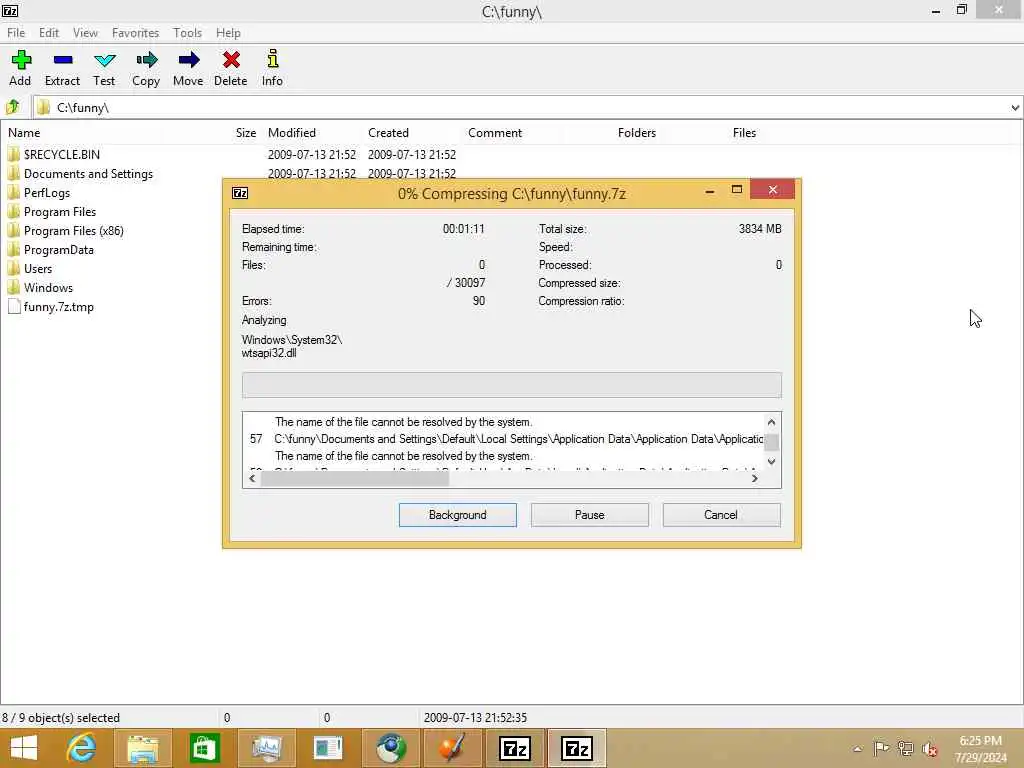Image resolution: width=1024 pixels, height=768 pixels.
Task: Click the error list vertical scrollbar thumb
Action: coord(771,442)
